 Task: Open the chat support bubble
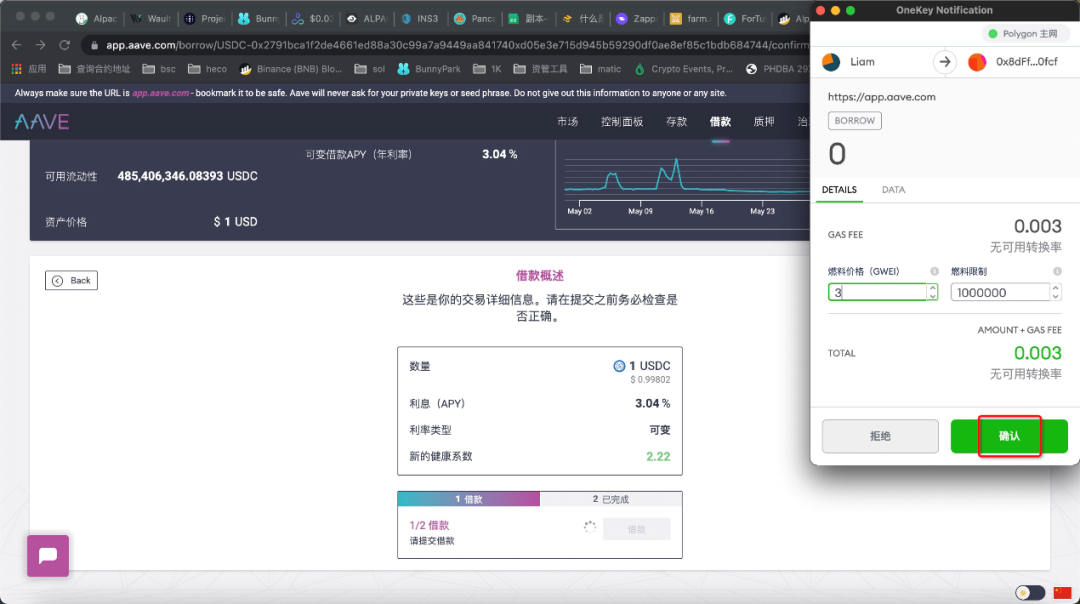[x=48, y=556]
